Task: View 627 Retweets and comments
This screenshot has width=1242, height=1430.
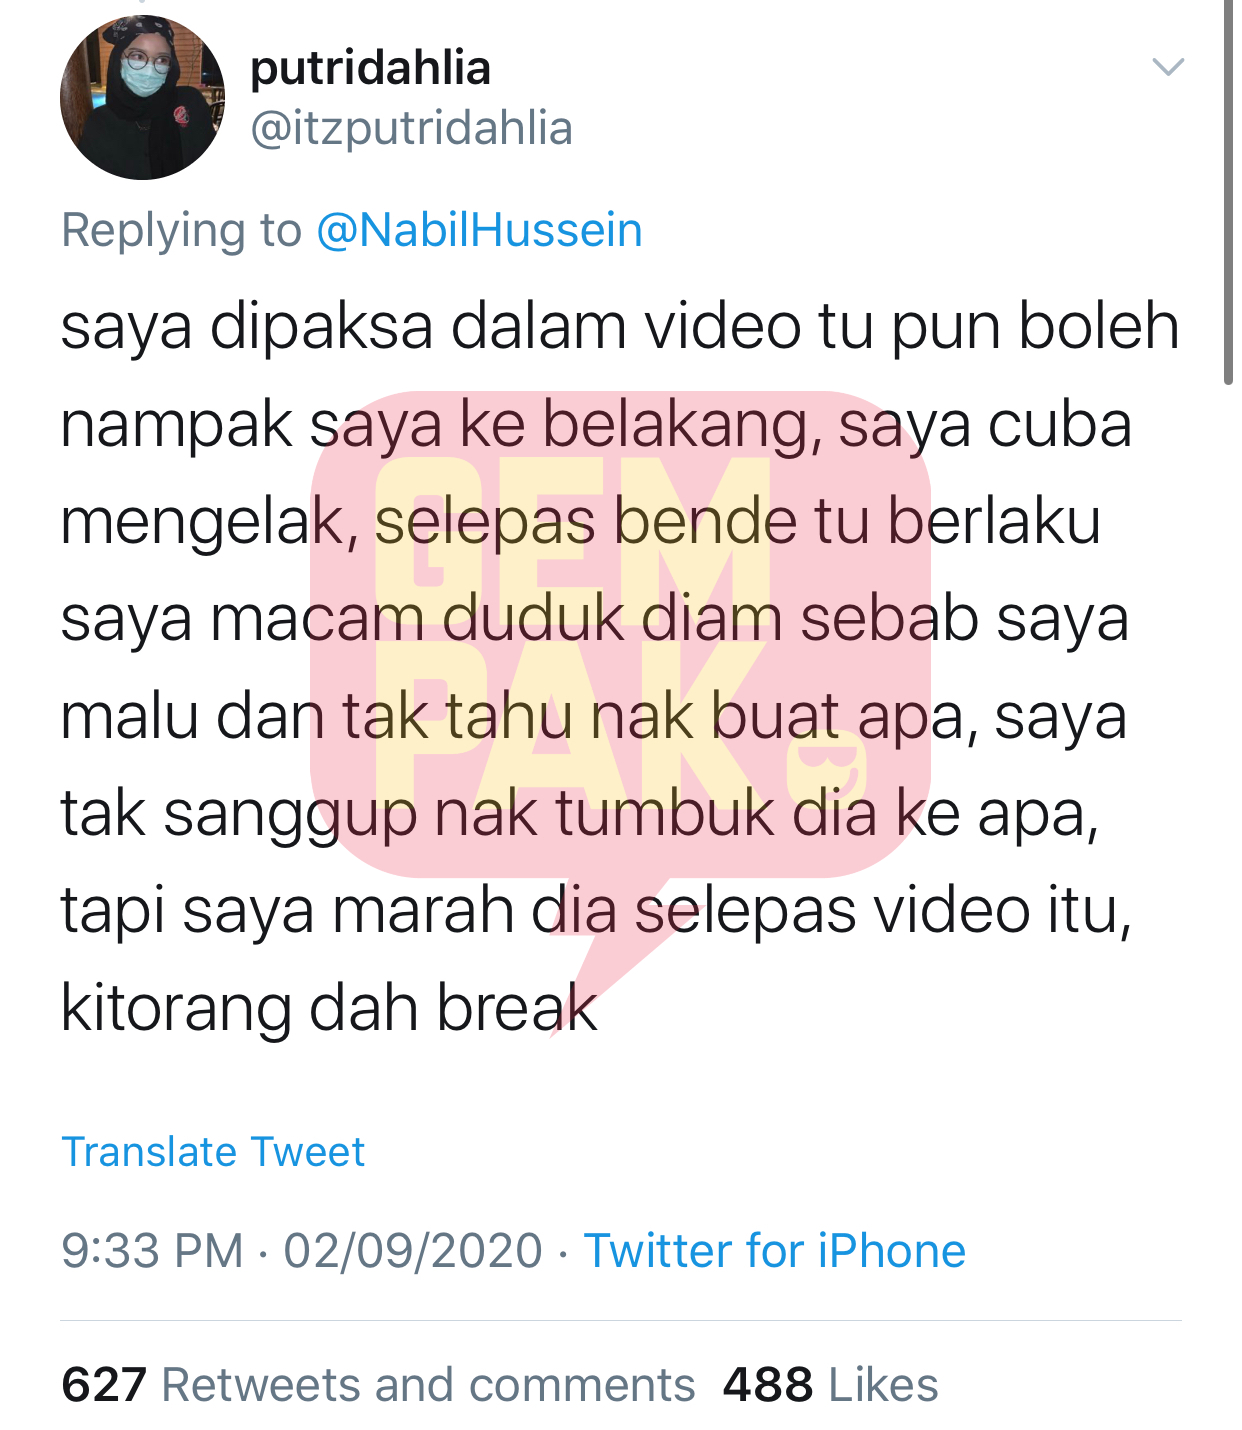Action: point(378,1385)
